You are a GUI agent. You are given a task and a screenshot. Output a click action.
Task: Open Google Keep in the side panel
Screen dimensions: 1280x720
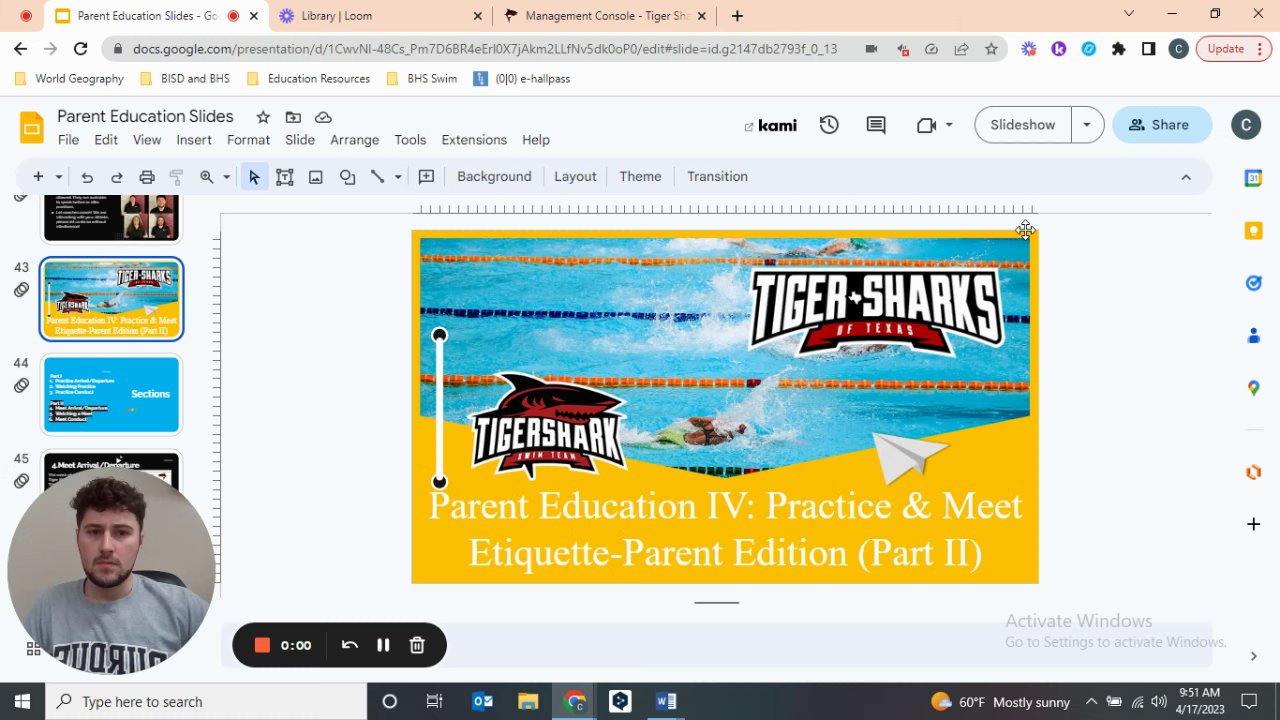coord(1253,231)
